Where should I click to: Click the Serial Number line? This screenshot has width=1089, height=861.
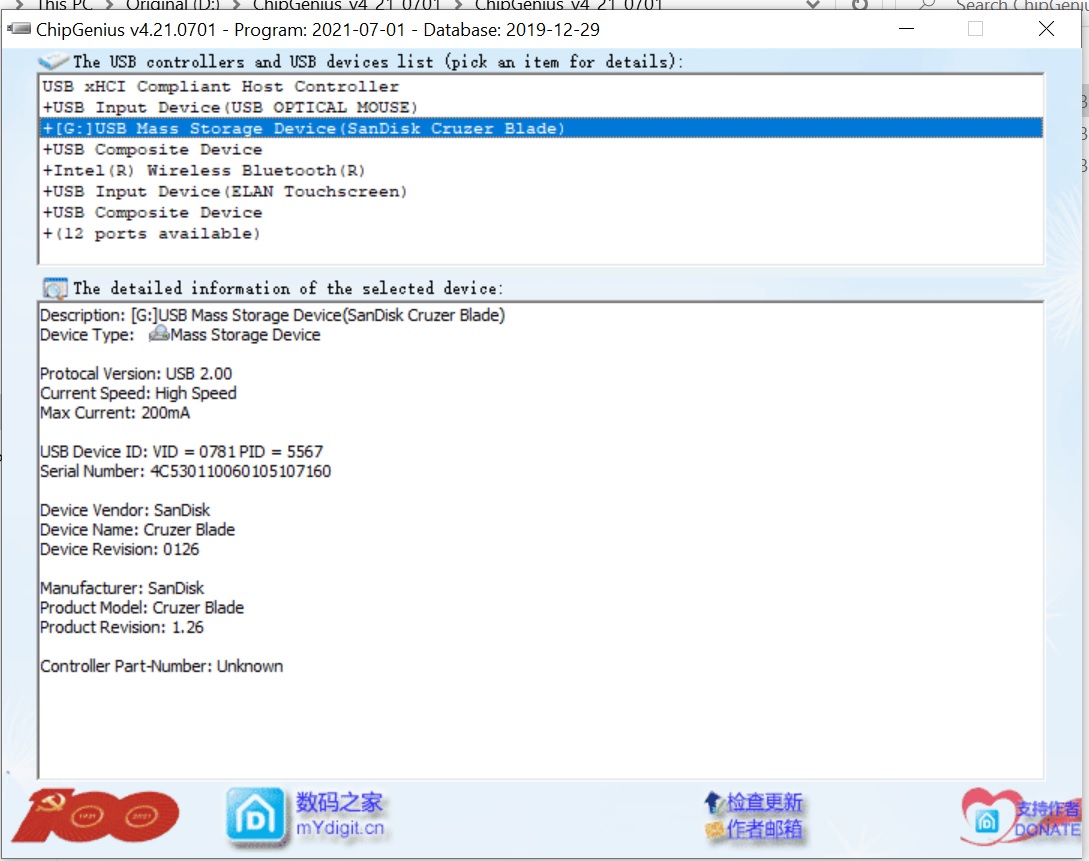185,471
